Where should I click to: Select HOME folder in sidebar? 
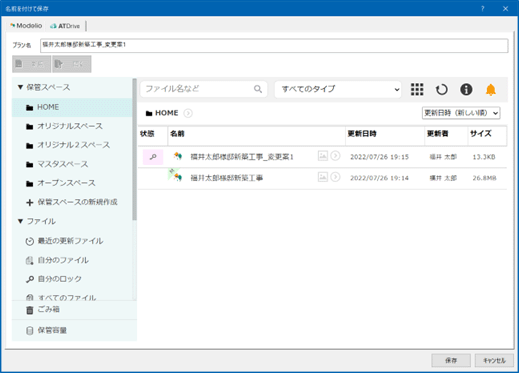click(x=72, y=107)
